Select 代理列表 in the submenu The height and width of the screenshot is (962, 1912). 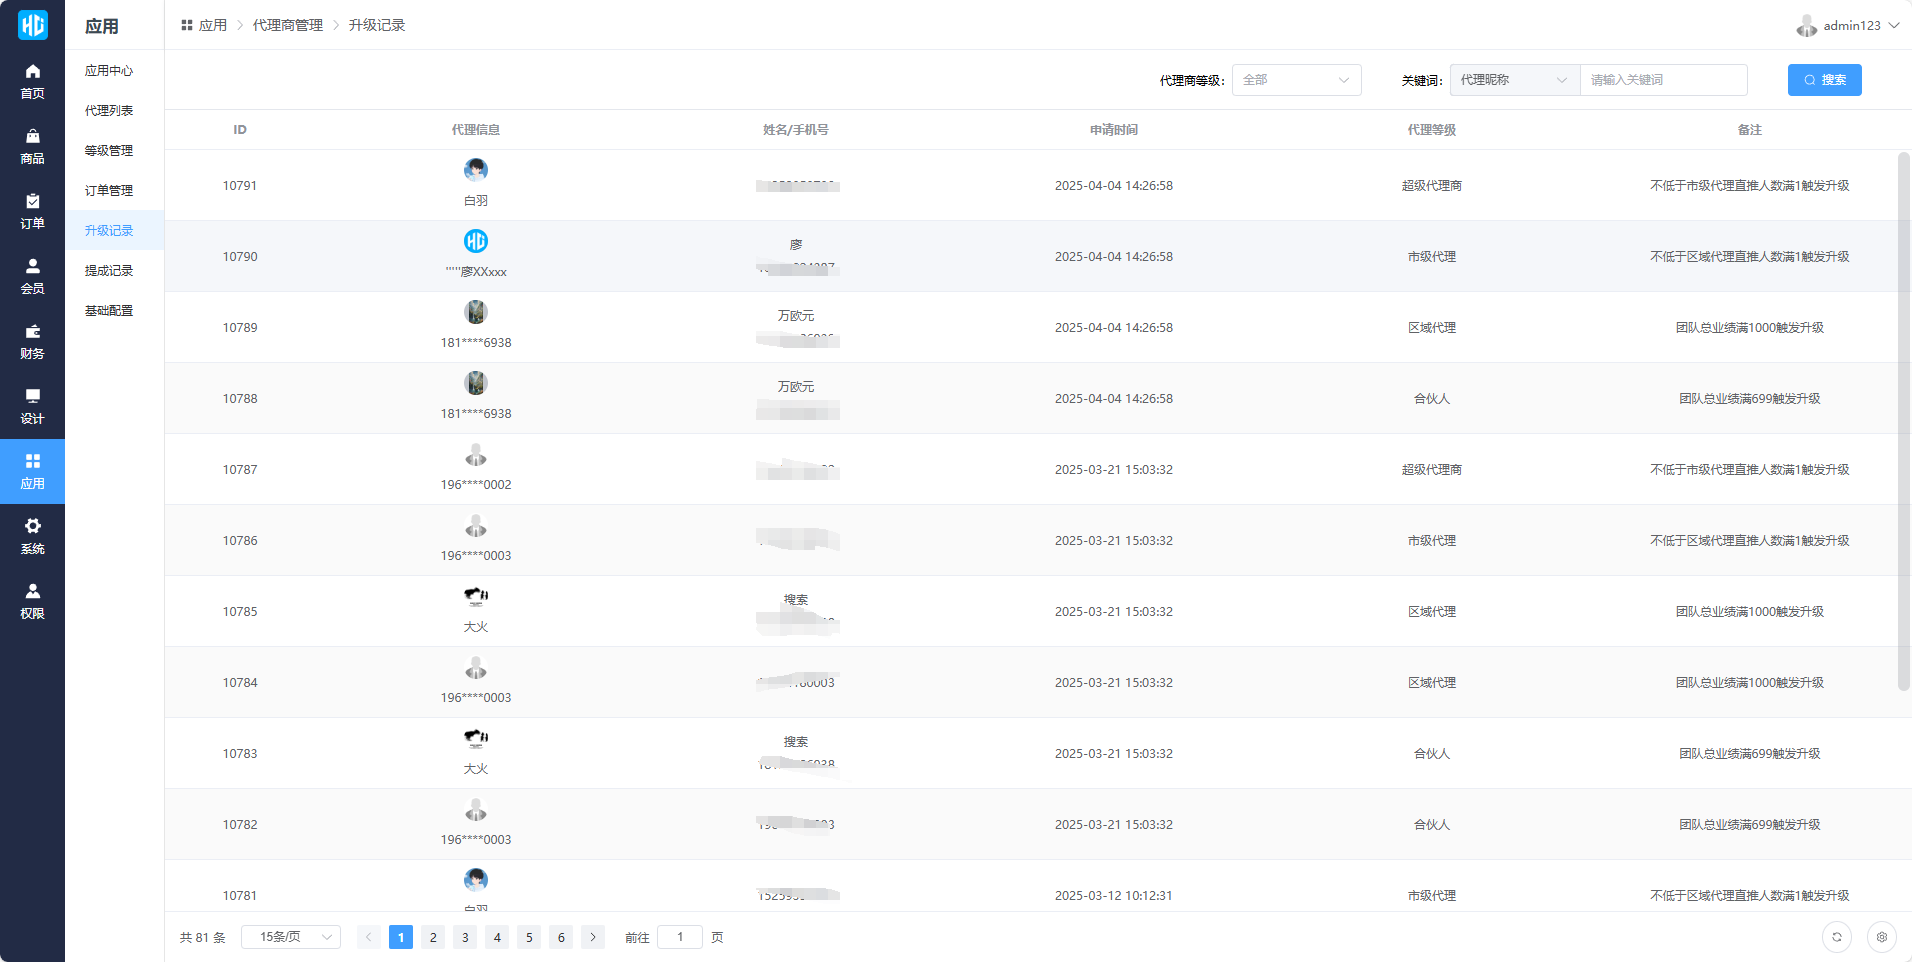click(109, 111)
